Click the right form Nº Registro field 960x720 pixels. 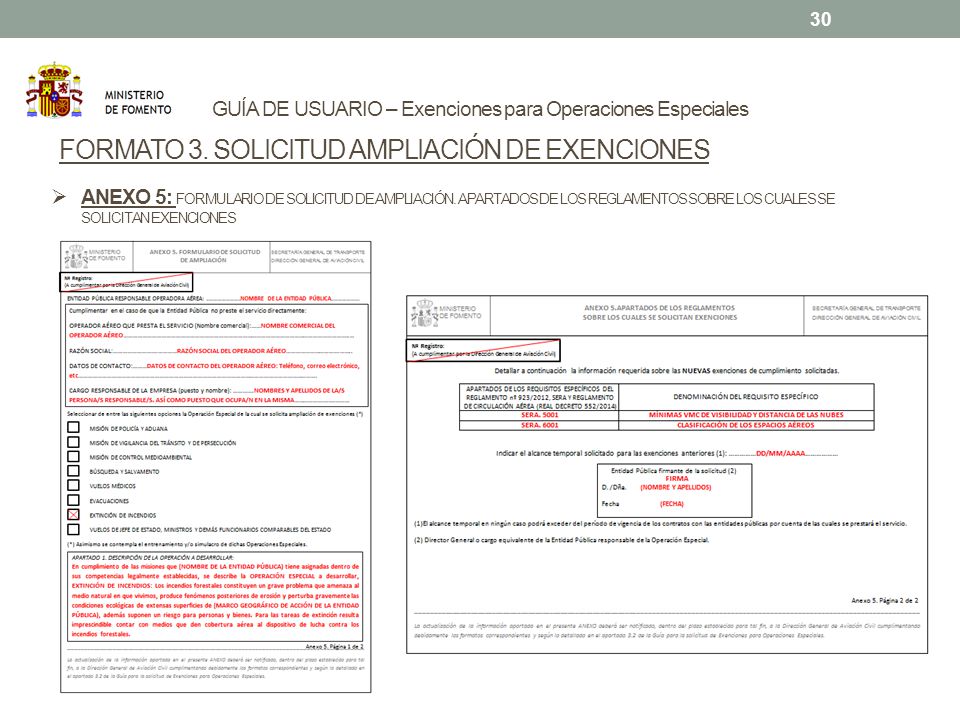[x=483, y=350]
